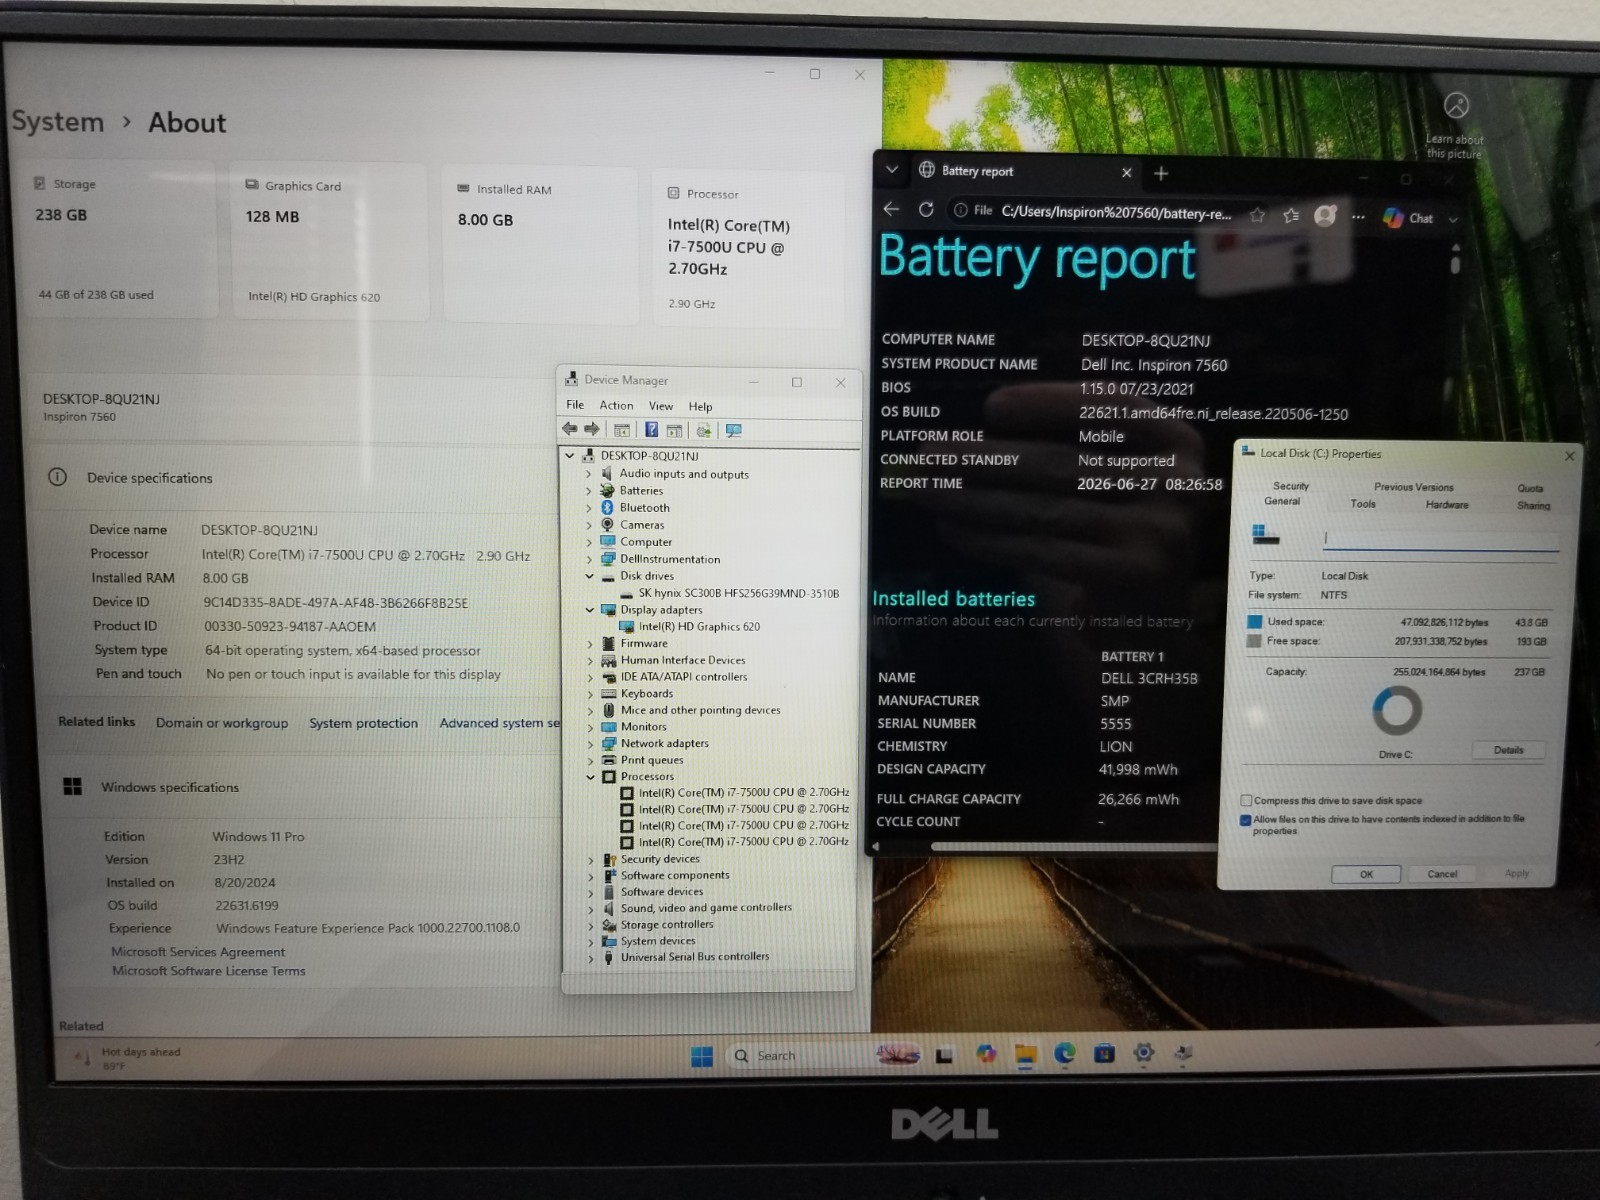Open Copilot Chat in Edge
Screen dimensions: 1600x1200
click(1408, 218)
